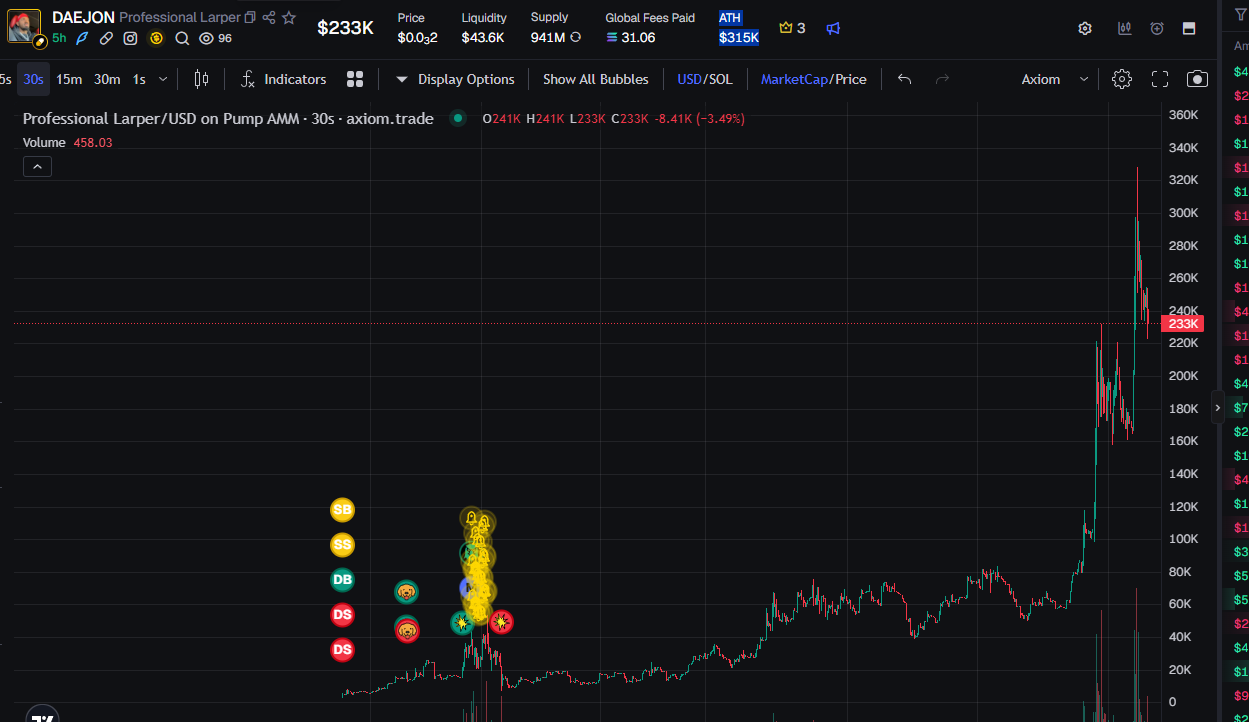This screenshot has width=1249, height=722.
Task: Click the green-ringed dog bubble on chart
Action: pos(406,592)
